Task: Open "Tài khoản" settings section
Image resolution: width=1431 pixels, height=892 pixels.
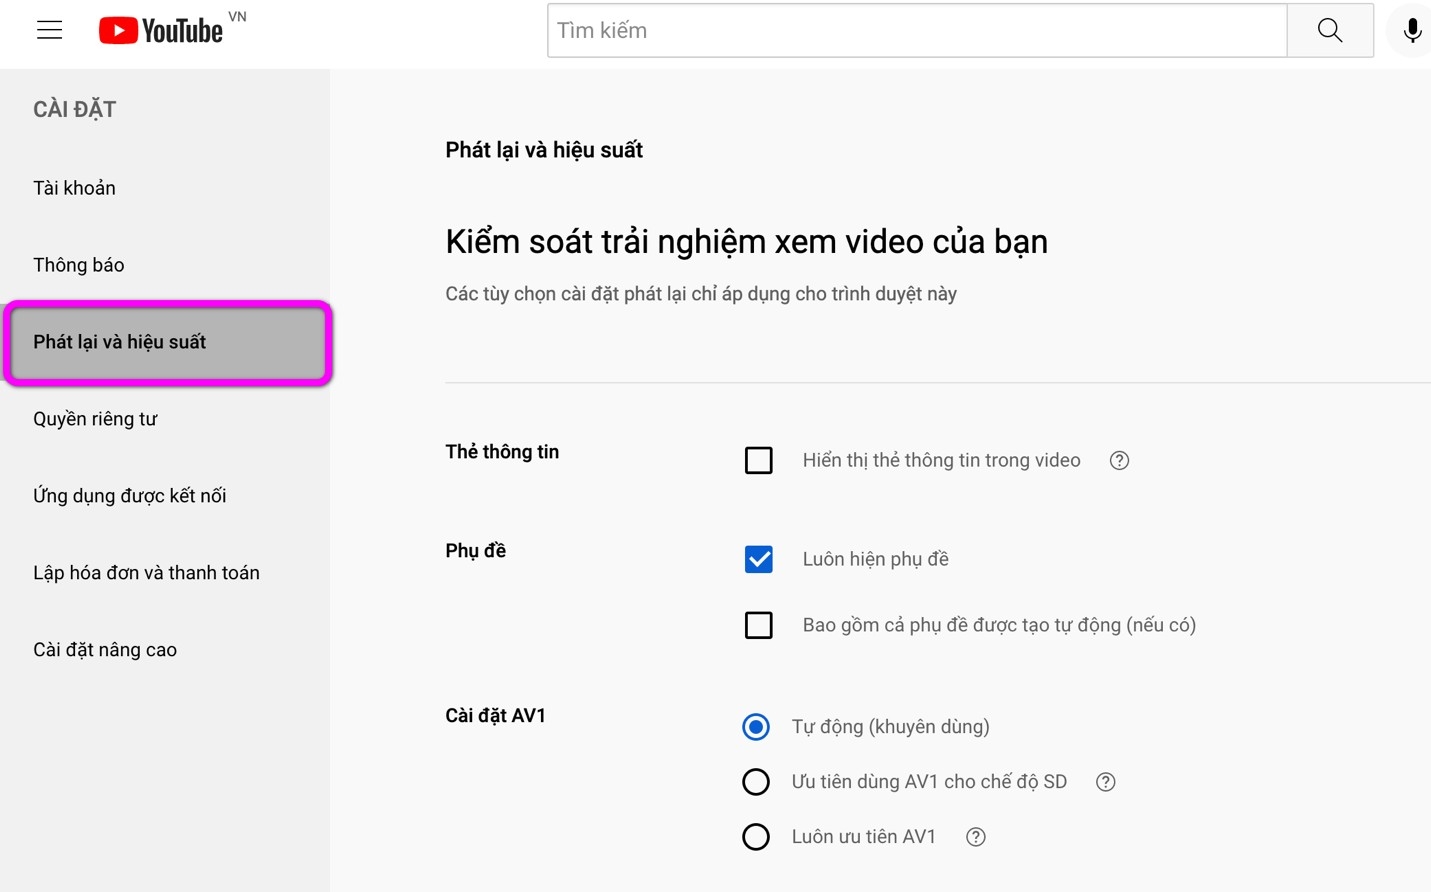Action: (x=74, y=187)
